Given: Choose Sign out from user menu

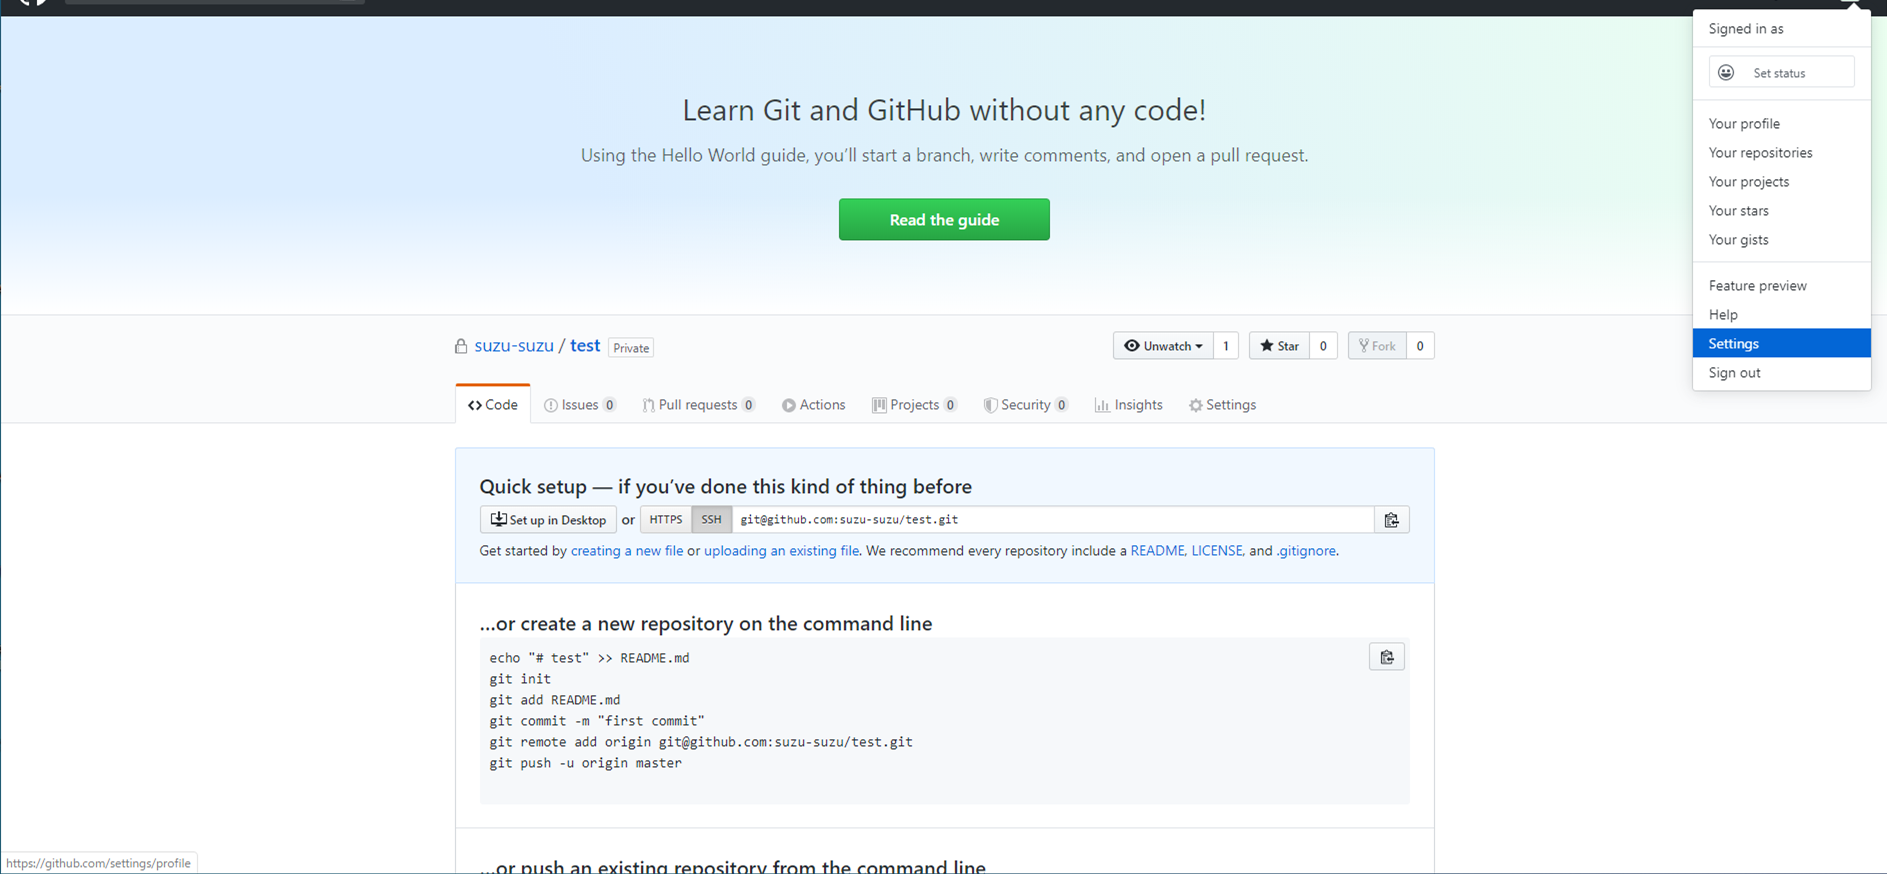Looking at the screenshot, I should 1781,373.
